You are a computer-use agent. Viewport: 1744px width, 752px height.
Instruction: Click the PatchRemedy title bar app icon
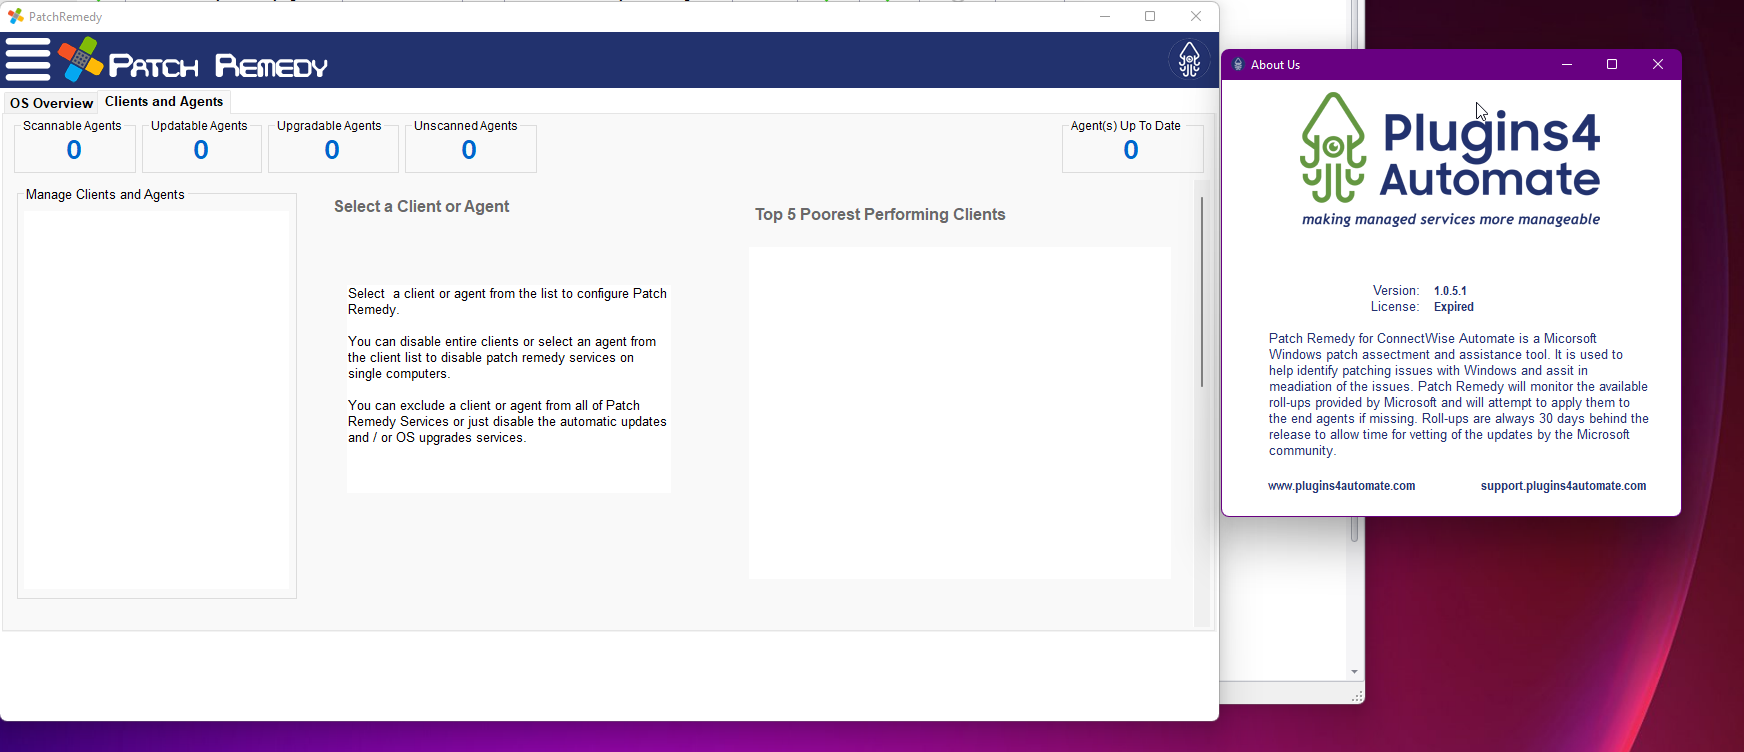coord(15,17)
